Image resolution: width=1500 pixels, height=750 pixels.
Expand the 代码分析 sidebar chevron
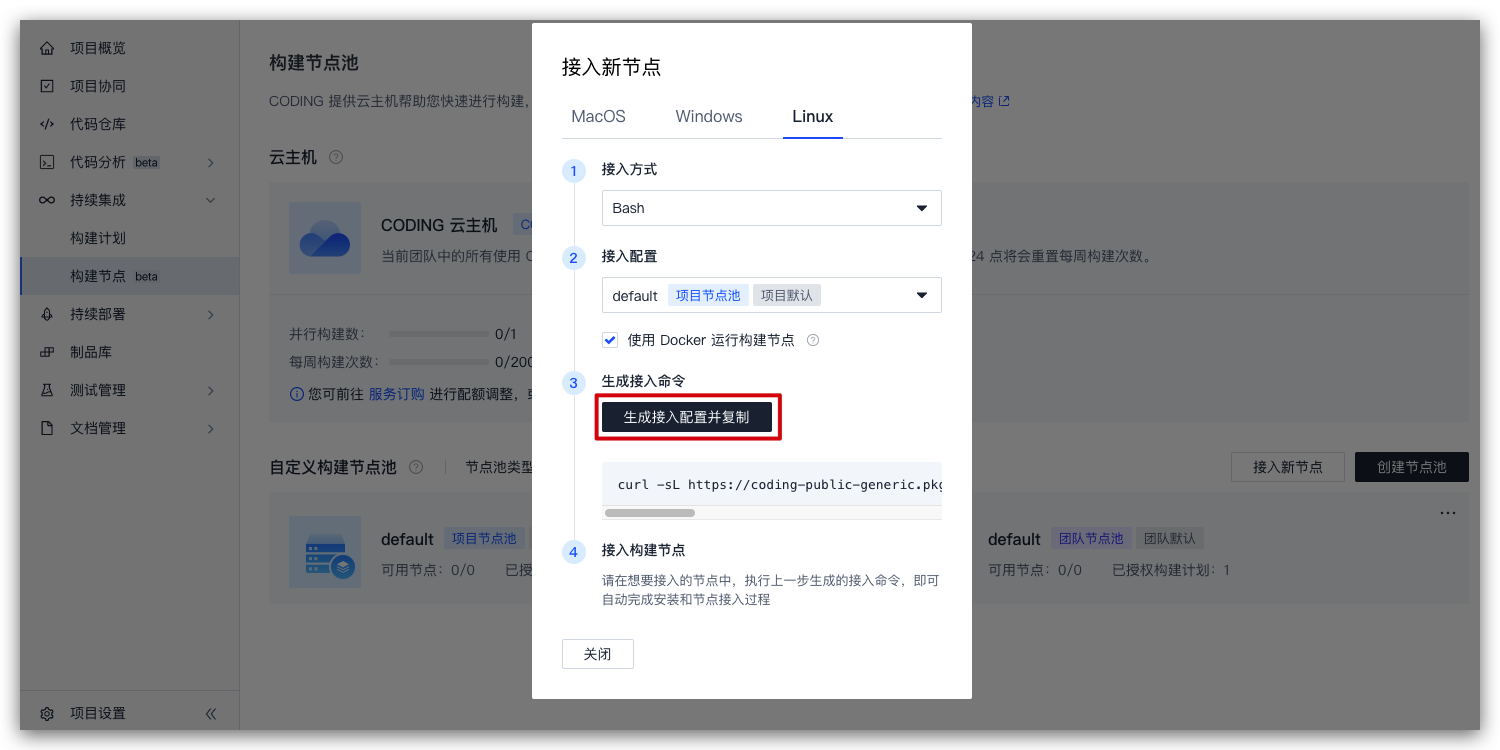tap(211, 162)
